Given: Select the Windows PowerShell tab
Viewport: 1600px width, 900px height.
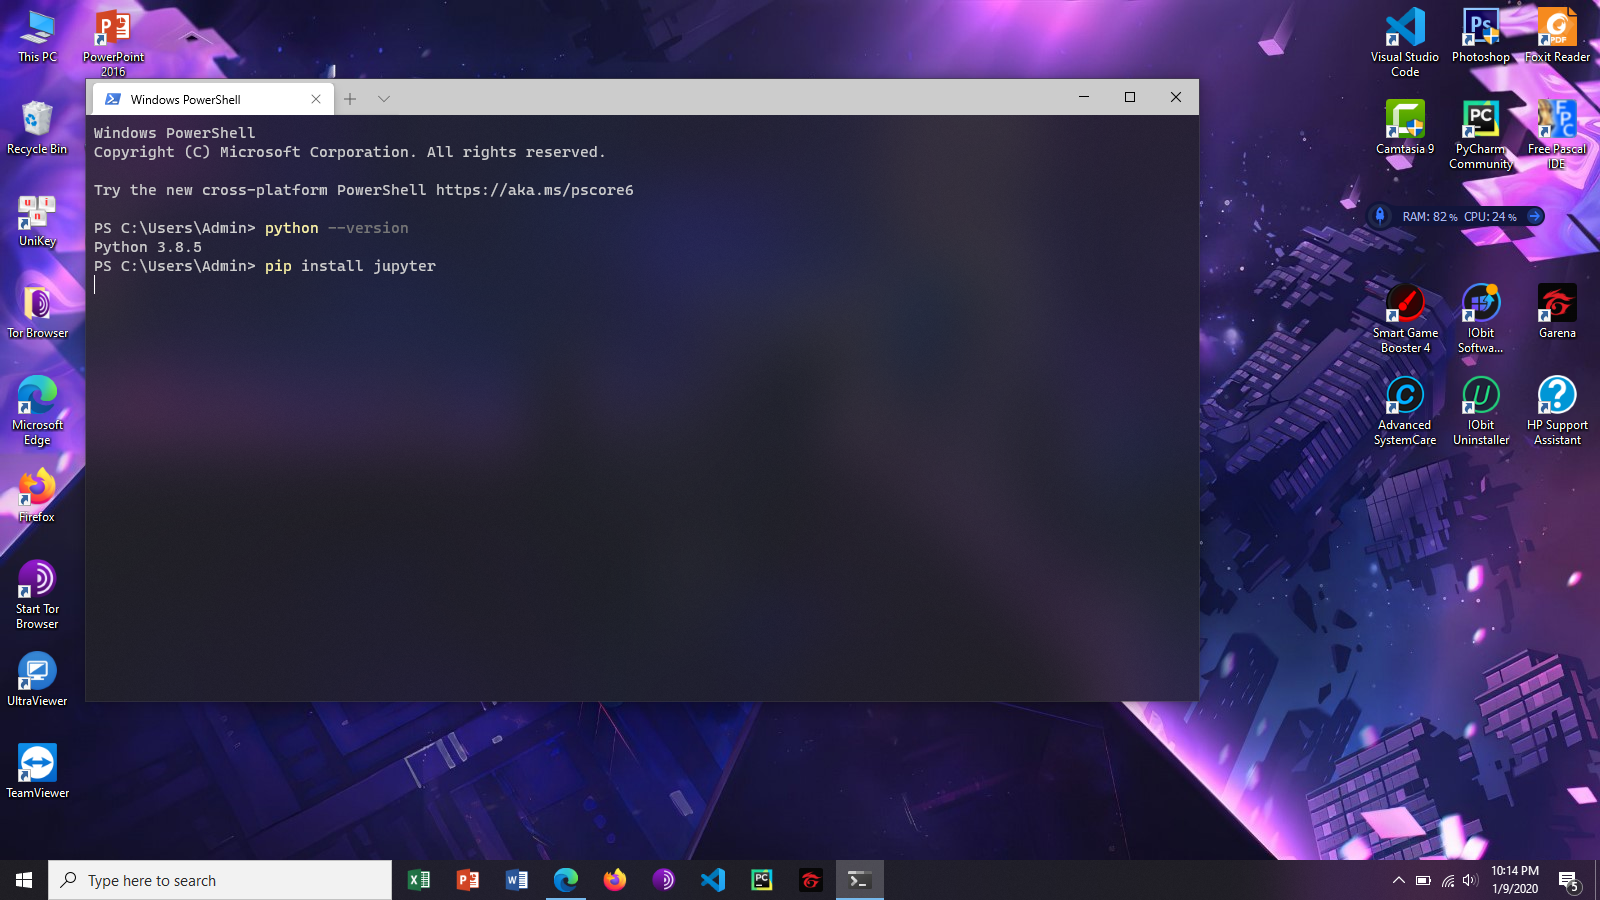Looking at the screenshot, I should pyautogui.click(x=200, y=99).
